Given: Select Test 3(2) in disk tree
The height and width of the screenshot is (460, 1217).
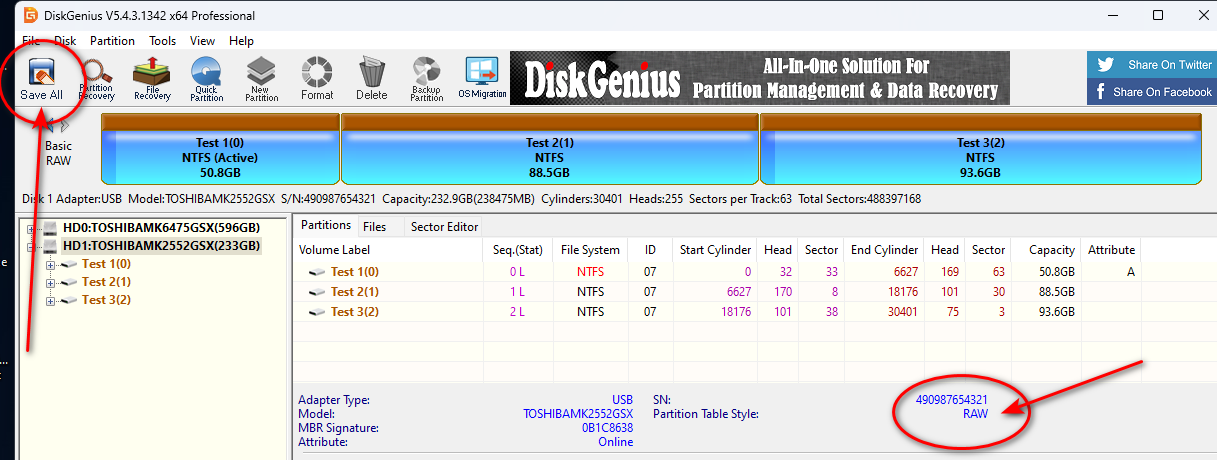Looking at the screenshot, I should pyautogui.click(x=106, y=300).
